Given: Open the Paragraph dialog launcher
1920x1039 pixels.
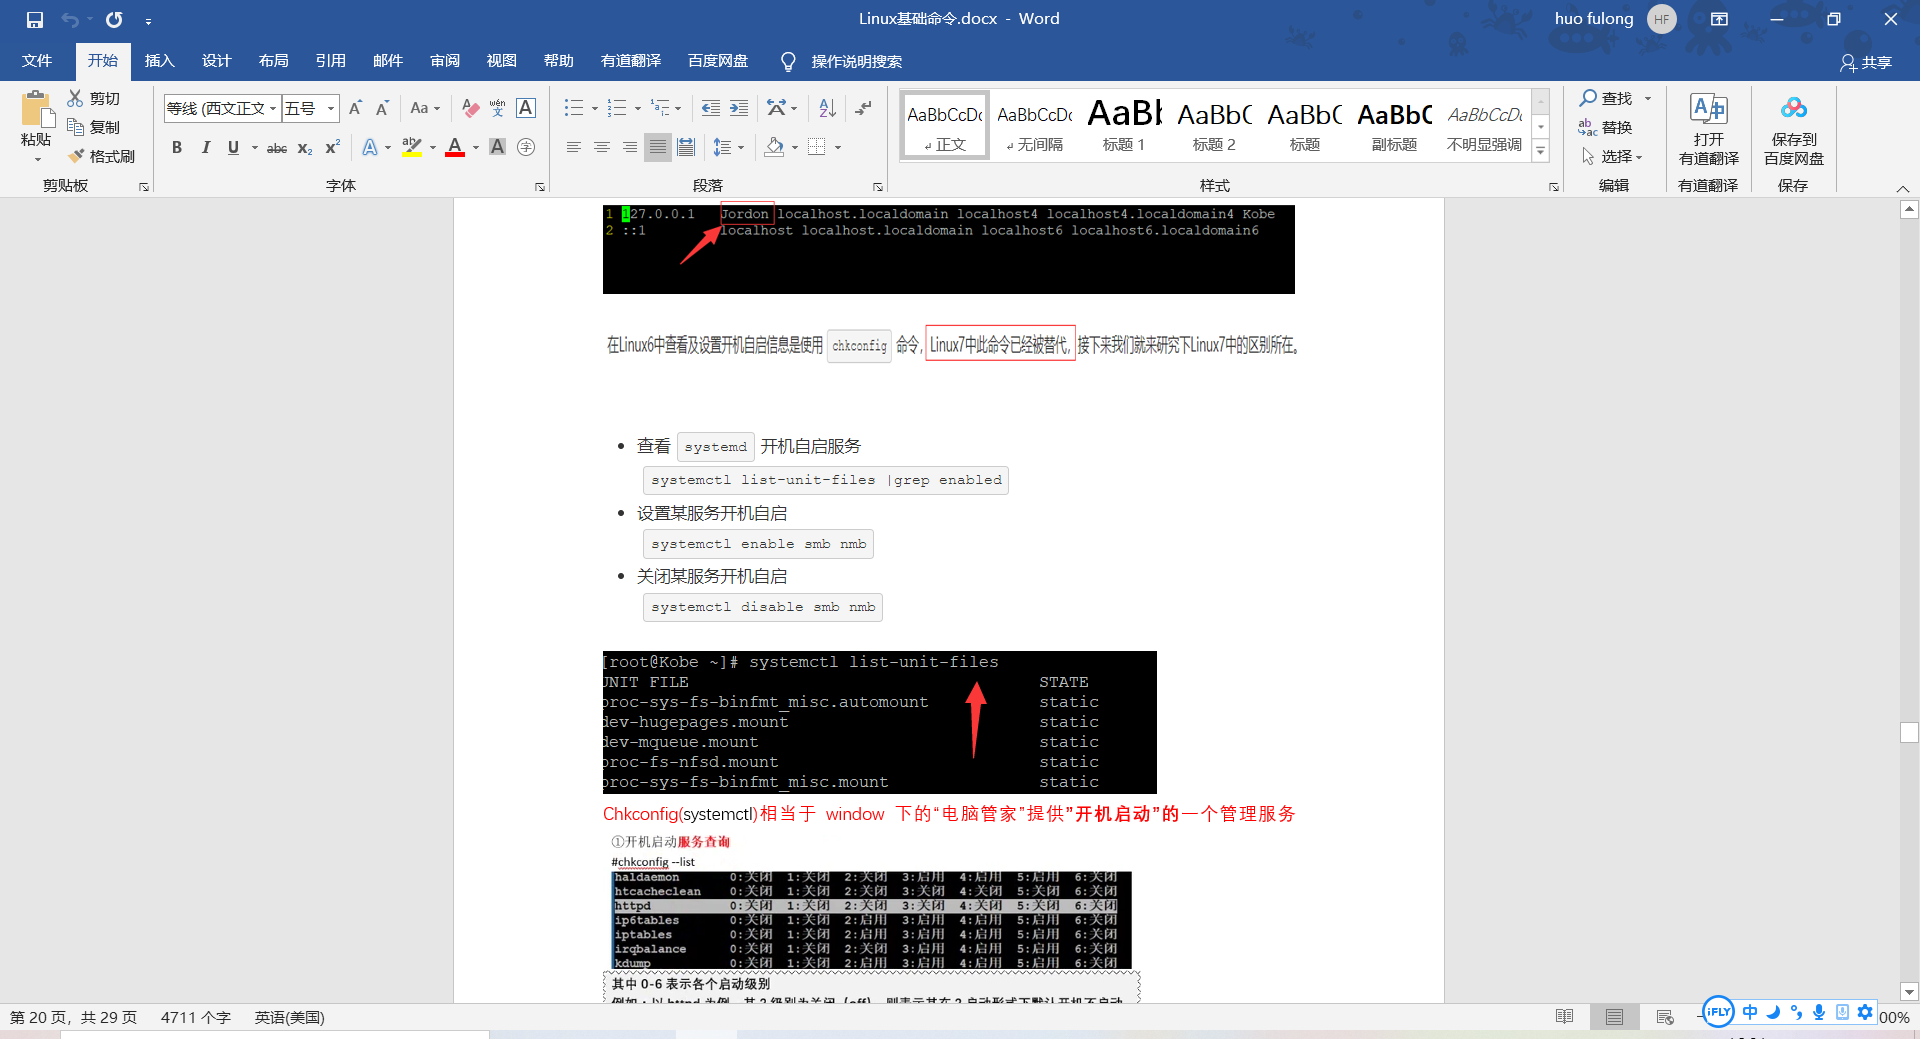Looking at the screenshot, I should click(878, 187).
